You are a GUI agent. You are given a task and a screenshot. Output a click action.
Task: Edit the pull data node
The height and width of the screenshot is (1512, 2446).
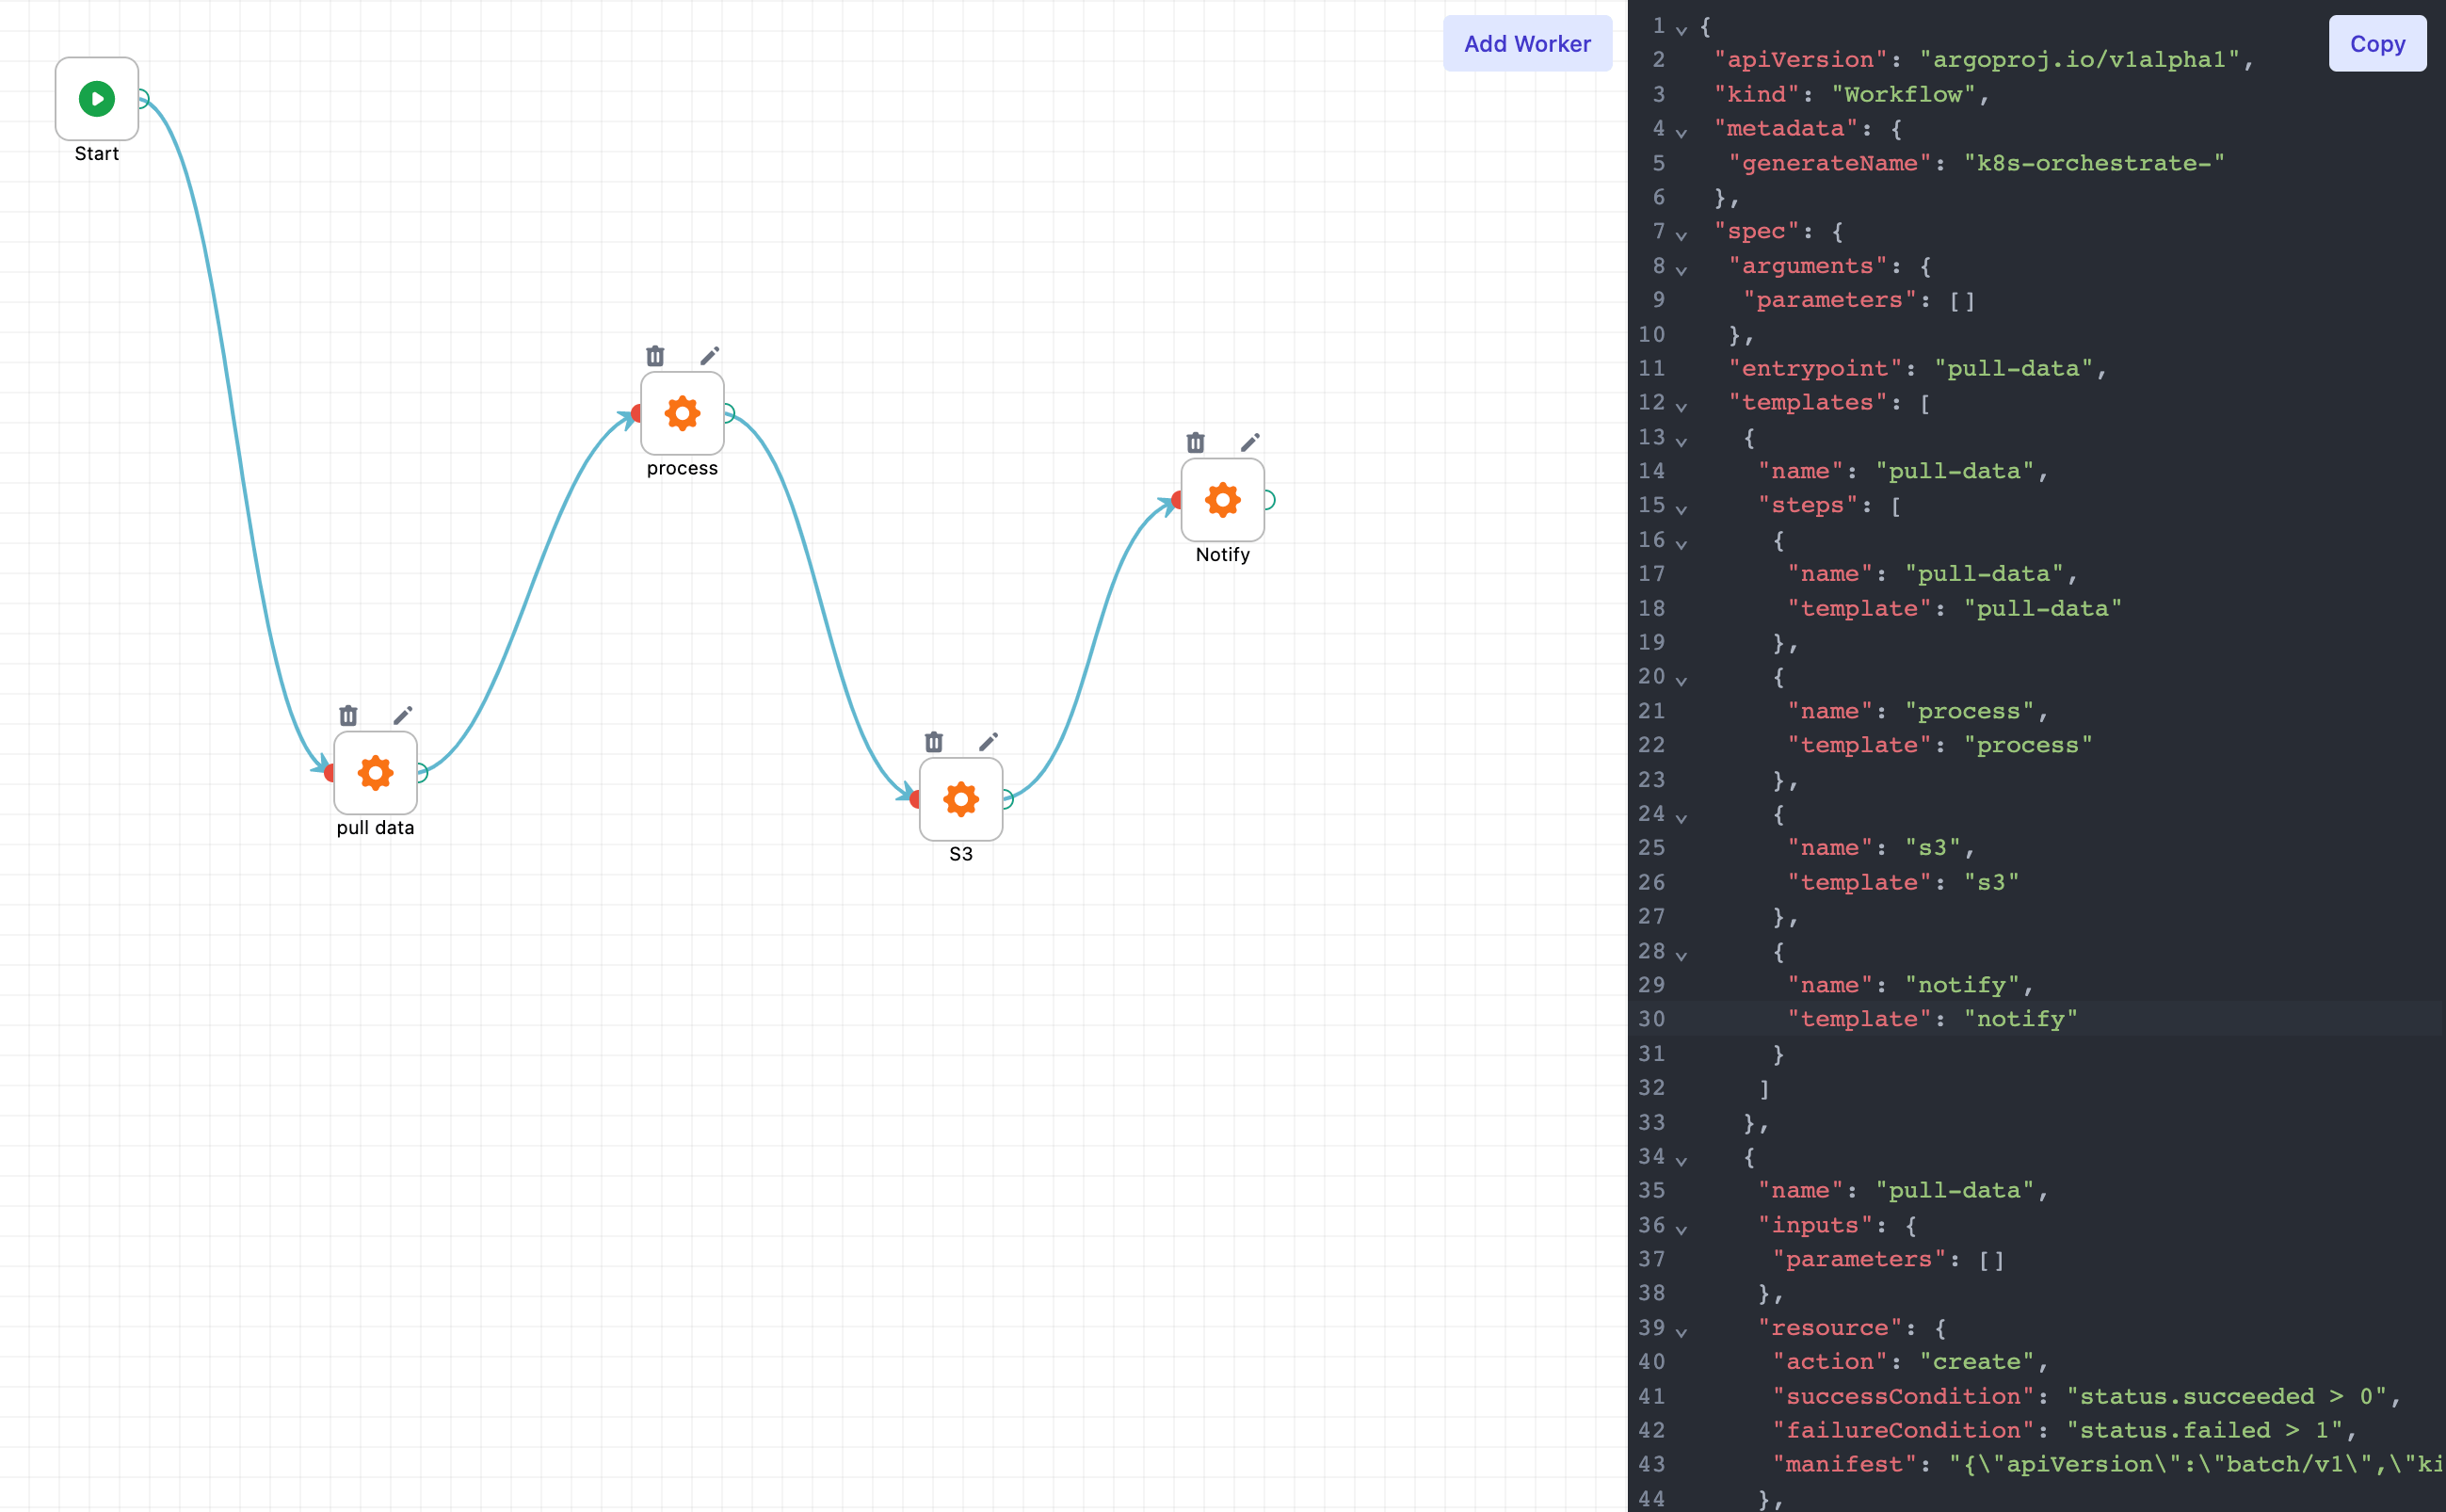click(x=402, y=715)
